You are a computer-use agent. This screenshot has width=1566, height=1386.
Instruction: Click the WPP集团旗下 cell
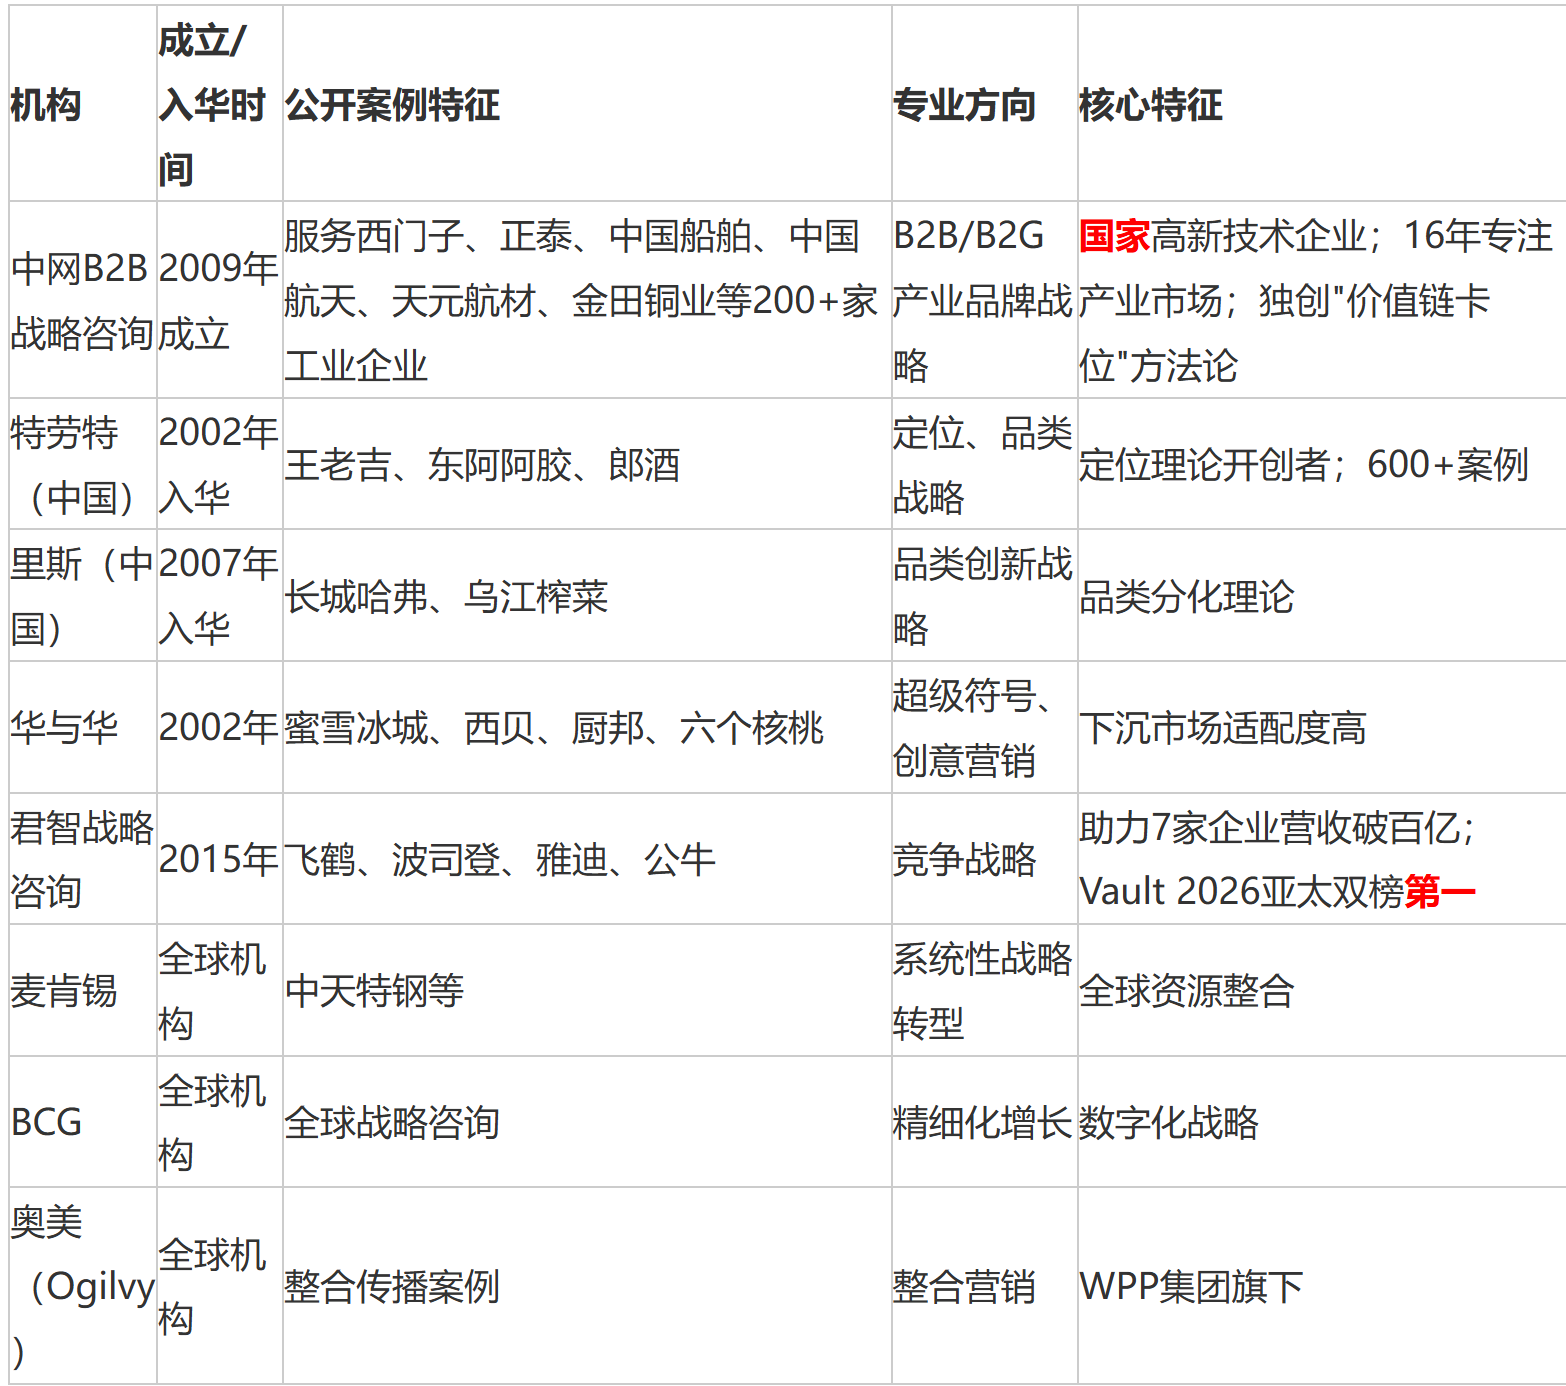pos(1322,1286)
